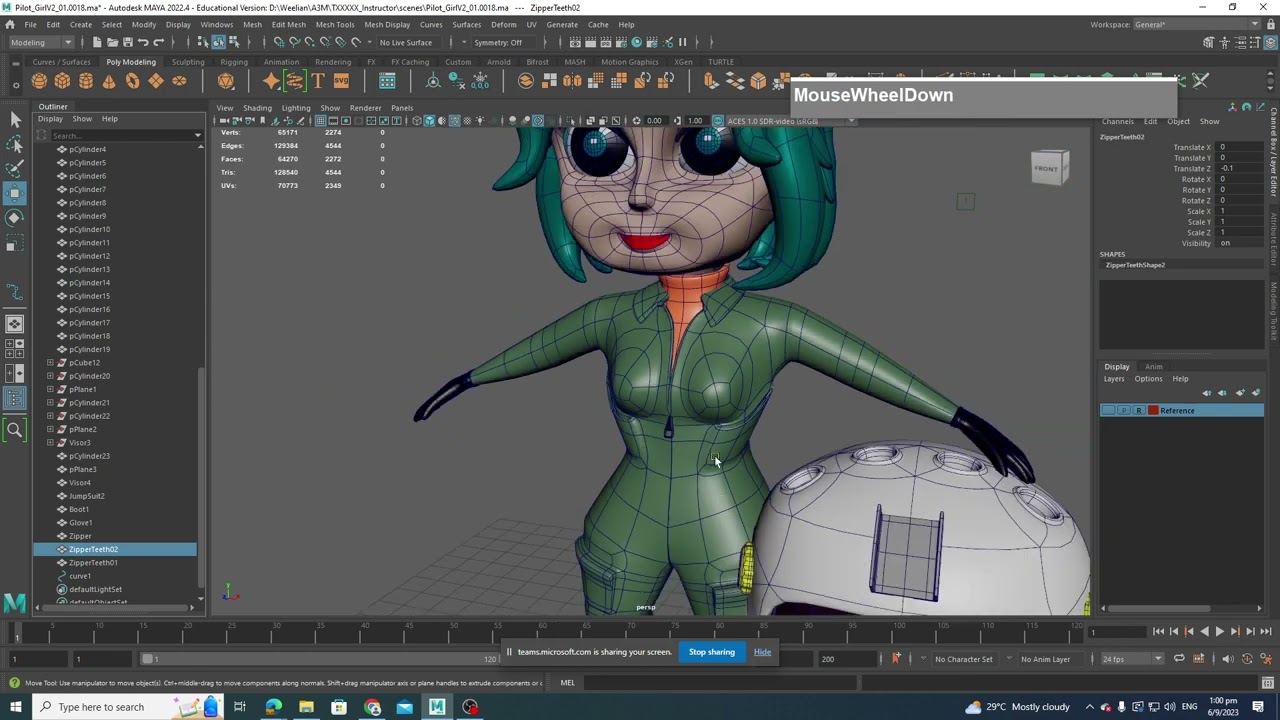
Task: Activate the Rotate tool in toolbox
Action: point(15,218)
